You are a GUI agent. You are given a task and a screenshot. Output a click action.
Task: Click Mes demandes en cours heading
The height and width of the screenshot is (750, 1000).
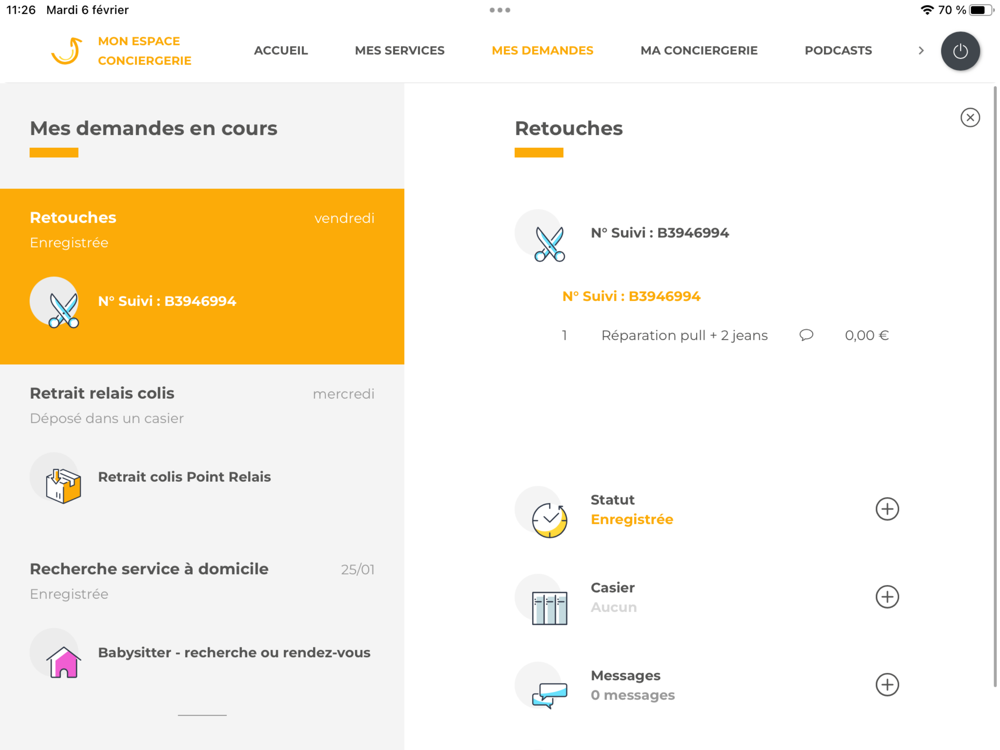[x=154, y=128]
